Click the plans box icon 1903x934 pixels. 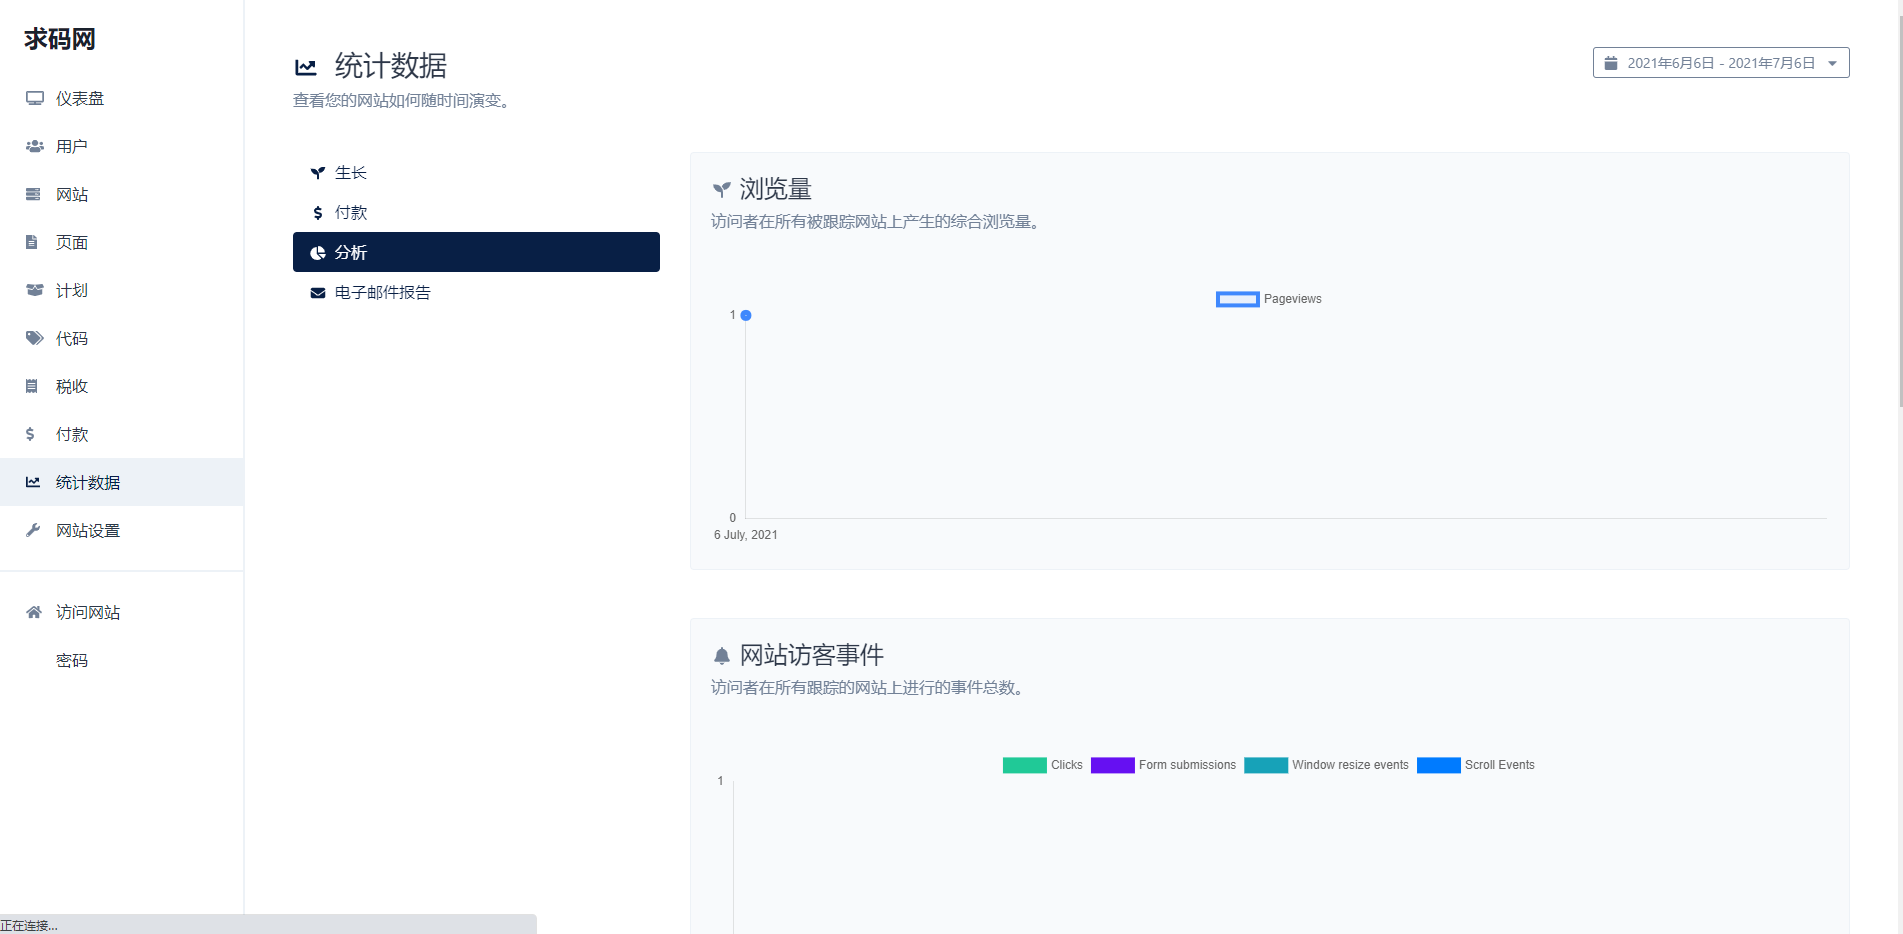35,290
